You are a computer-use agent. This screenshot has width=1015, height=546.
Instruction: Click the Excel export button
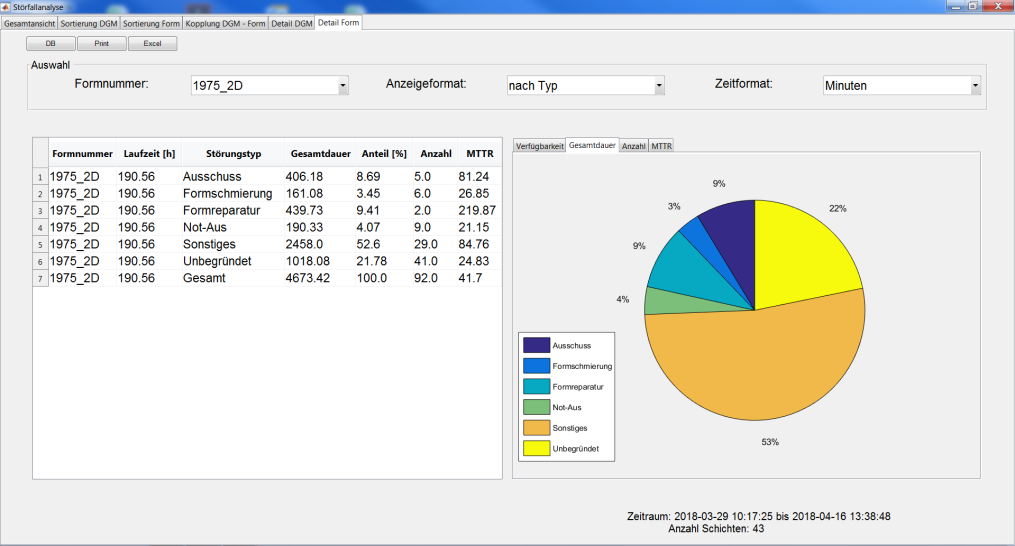(152, 43)
